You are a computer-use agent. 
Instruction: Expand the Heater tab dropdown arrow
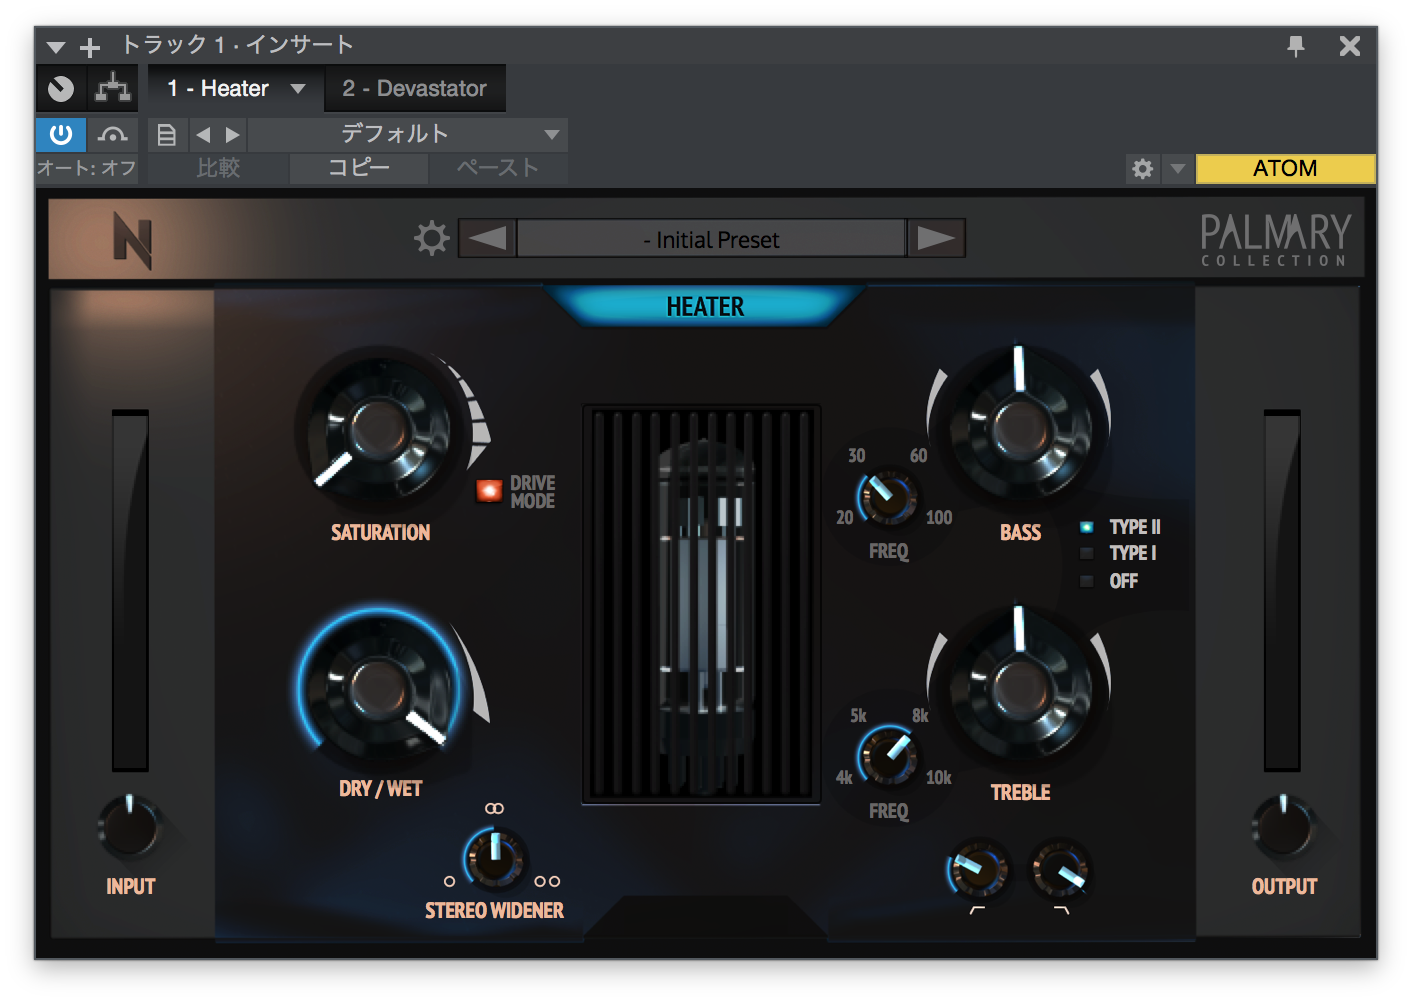298,89
